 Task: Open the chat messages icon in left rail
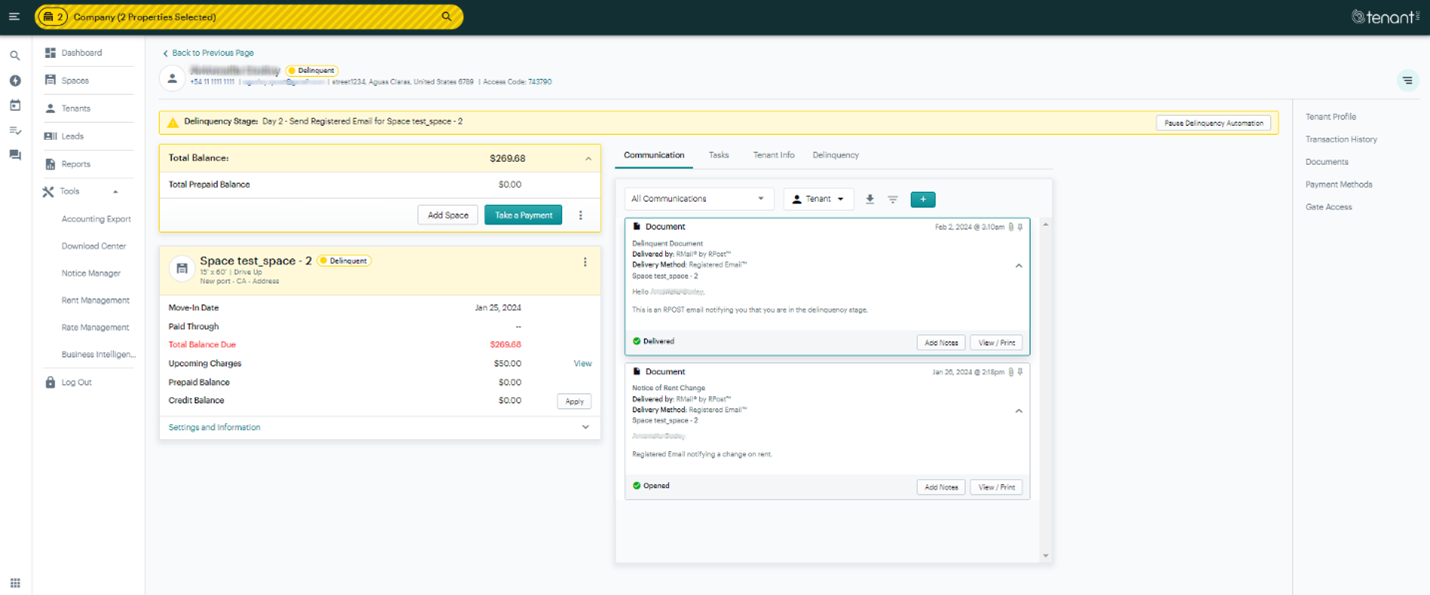(15, 155)
